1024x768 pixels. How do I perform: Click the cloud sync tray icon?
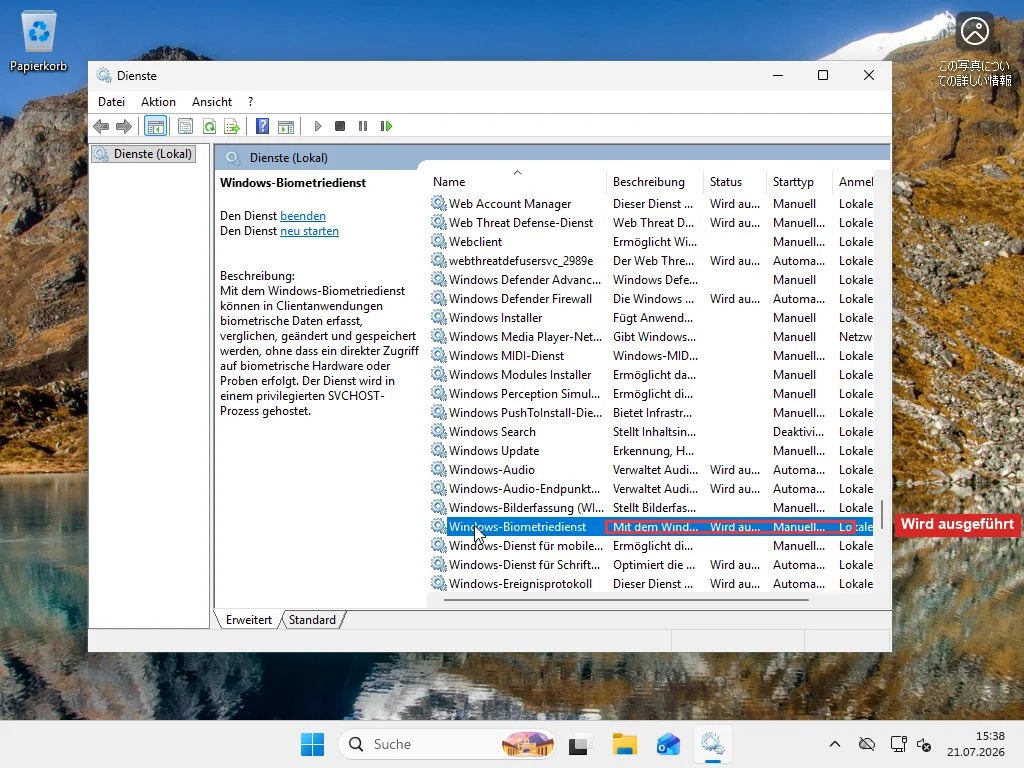[867, 744]
